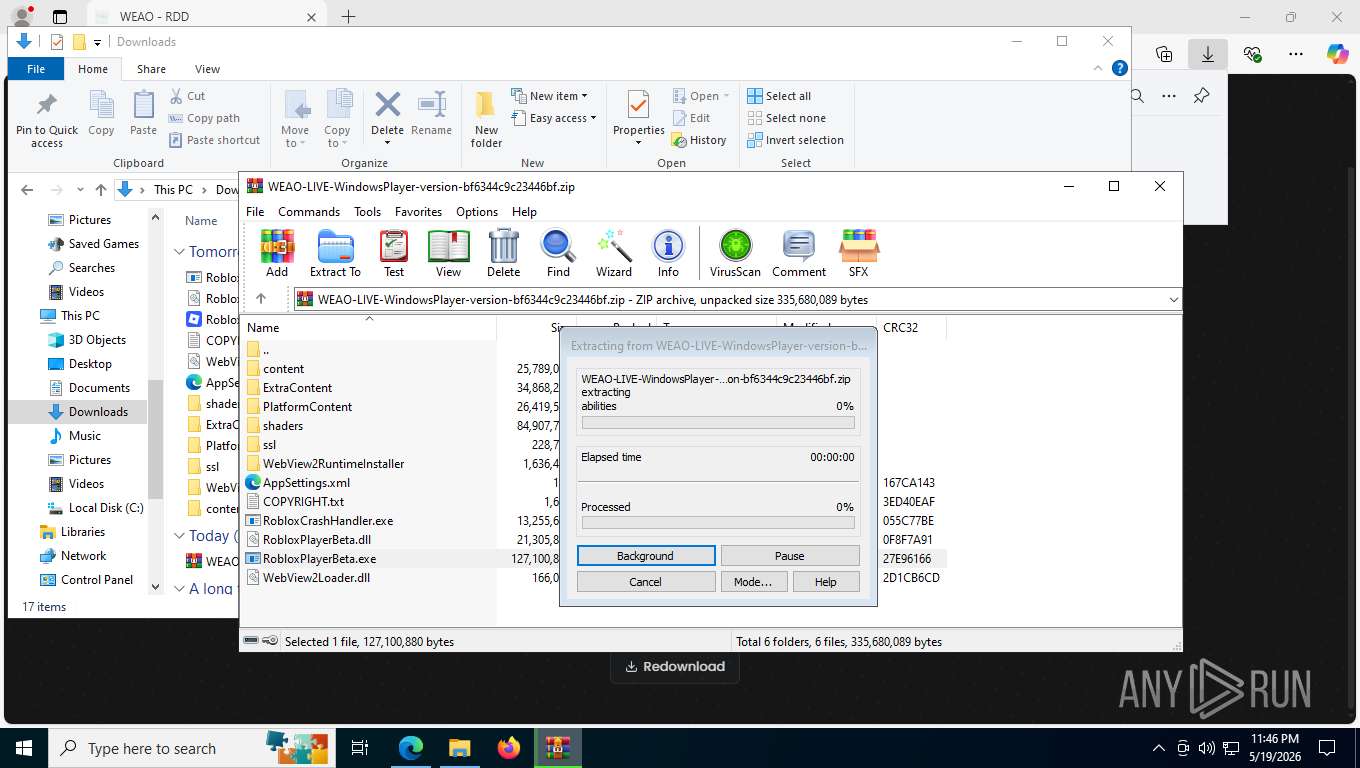Open the WinRAR Commands menu
Viewport: 1360px width, 768px height.
point(309,212)
